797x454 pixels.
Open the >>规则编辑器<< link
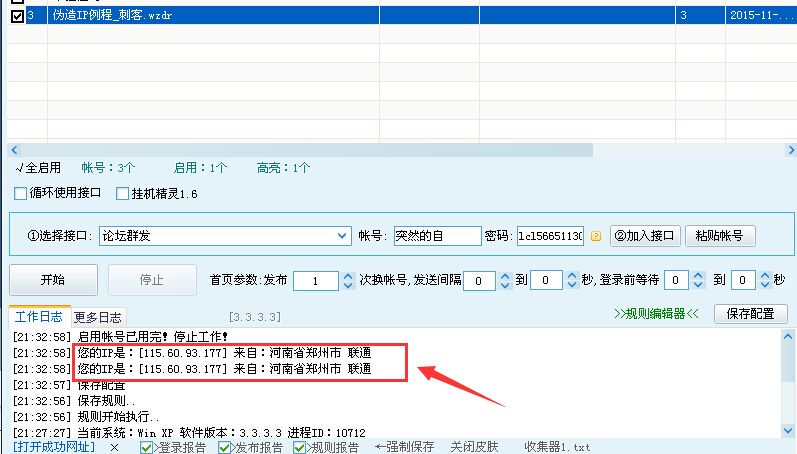[656, 314]
